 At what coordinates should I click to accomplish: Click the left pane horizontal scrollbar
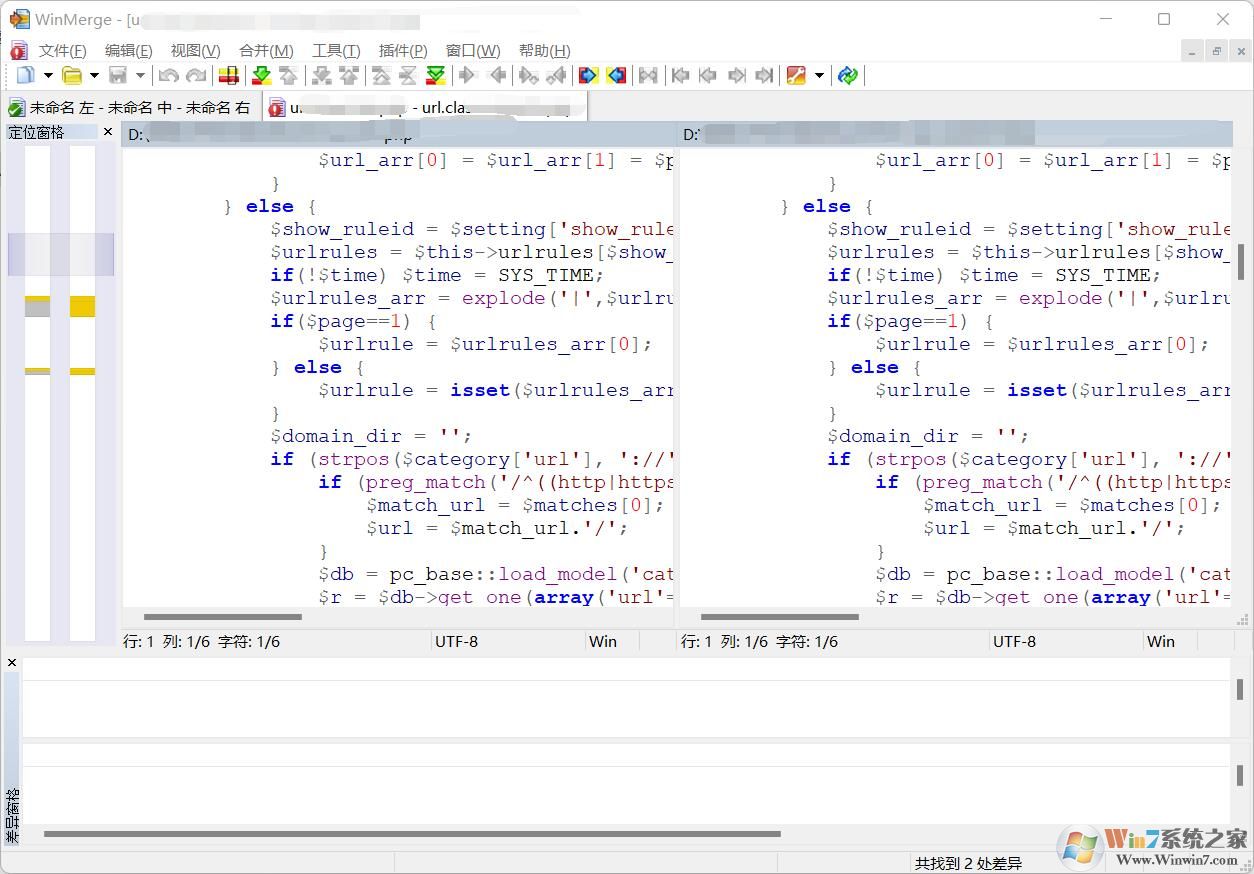tap(222, 617)
